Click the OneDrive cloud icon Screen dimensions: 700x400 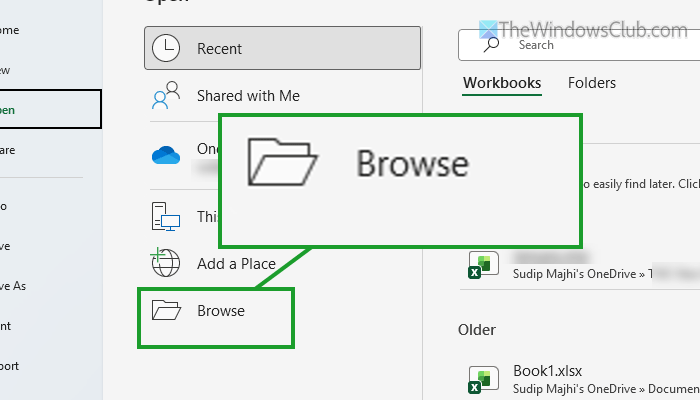(x=166, y=155)
